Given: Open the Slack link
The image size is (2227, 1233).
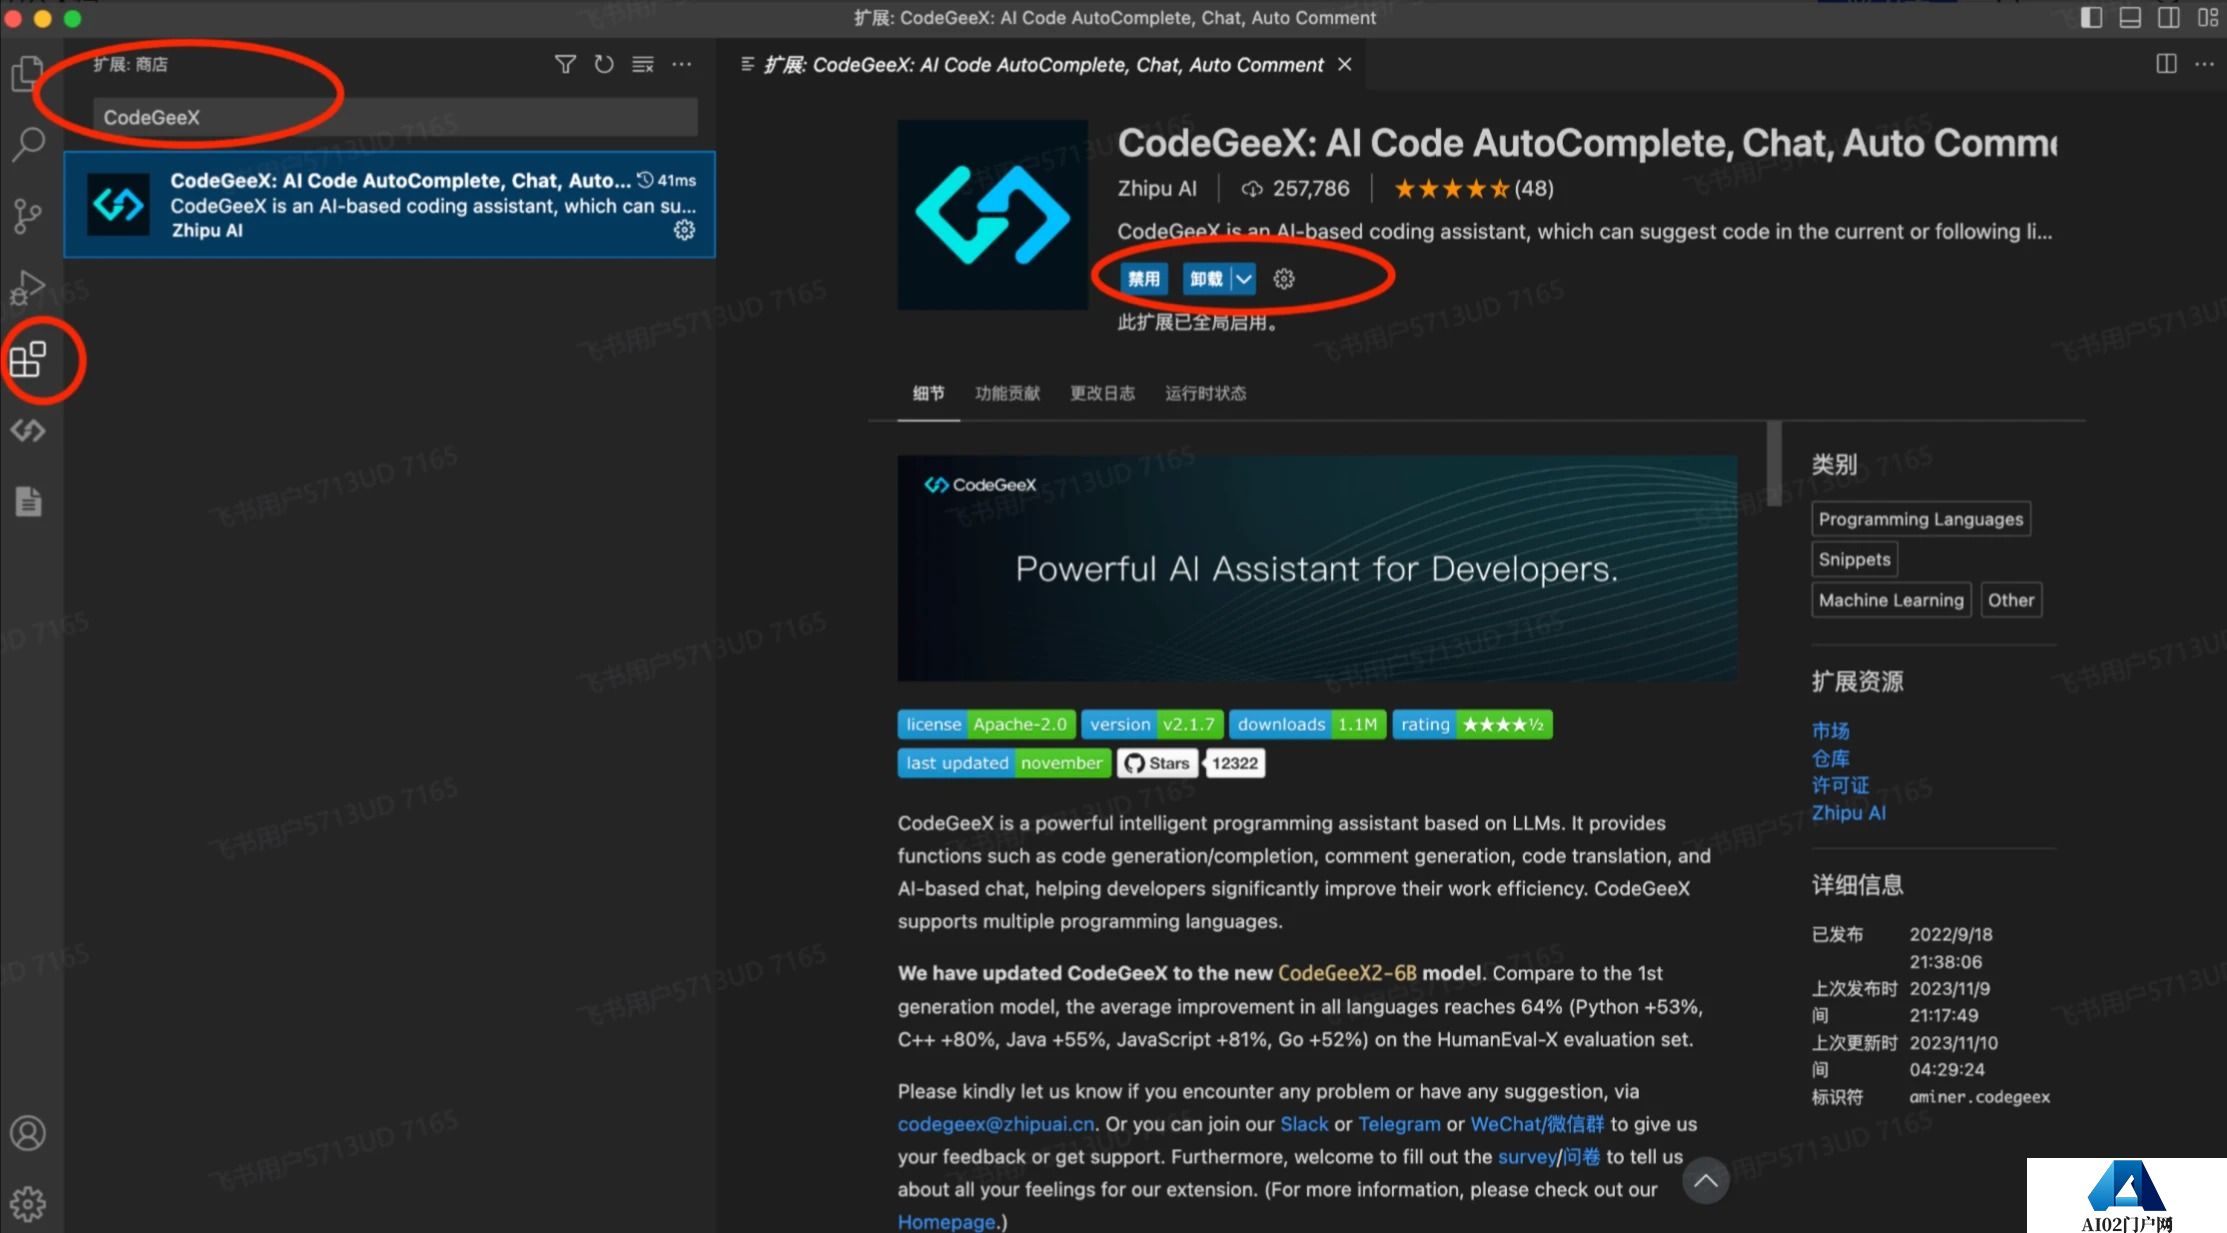Looking at the screenshot, I should click(1304, 1124).
